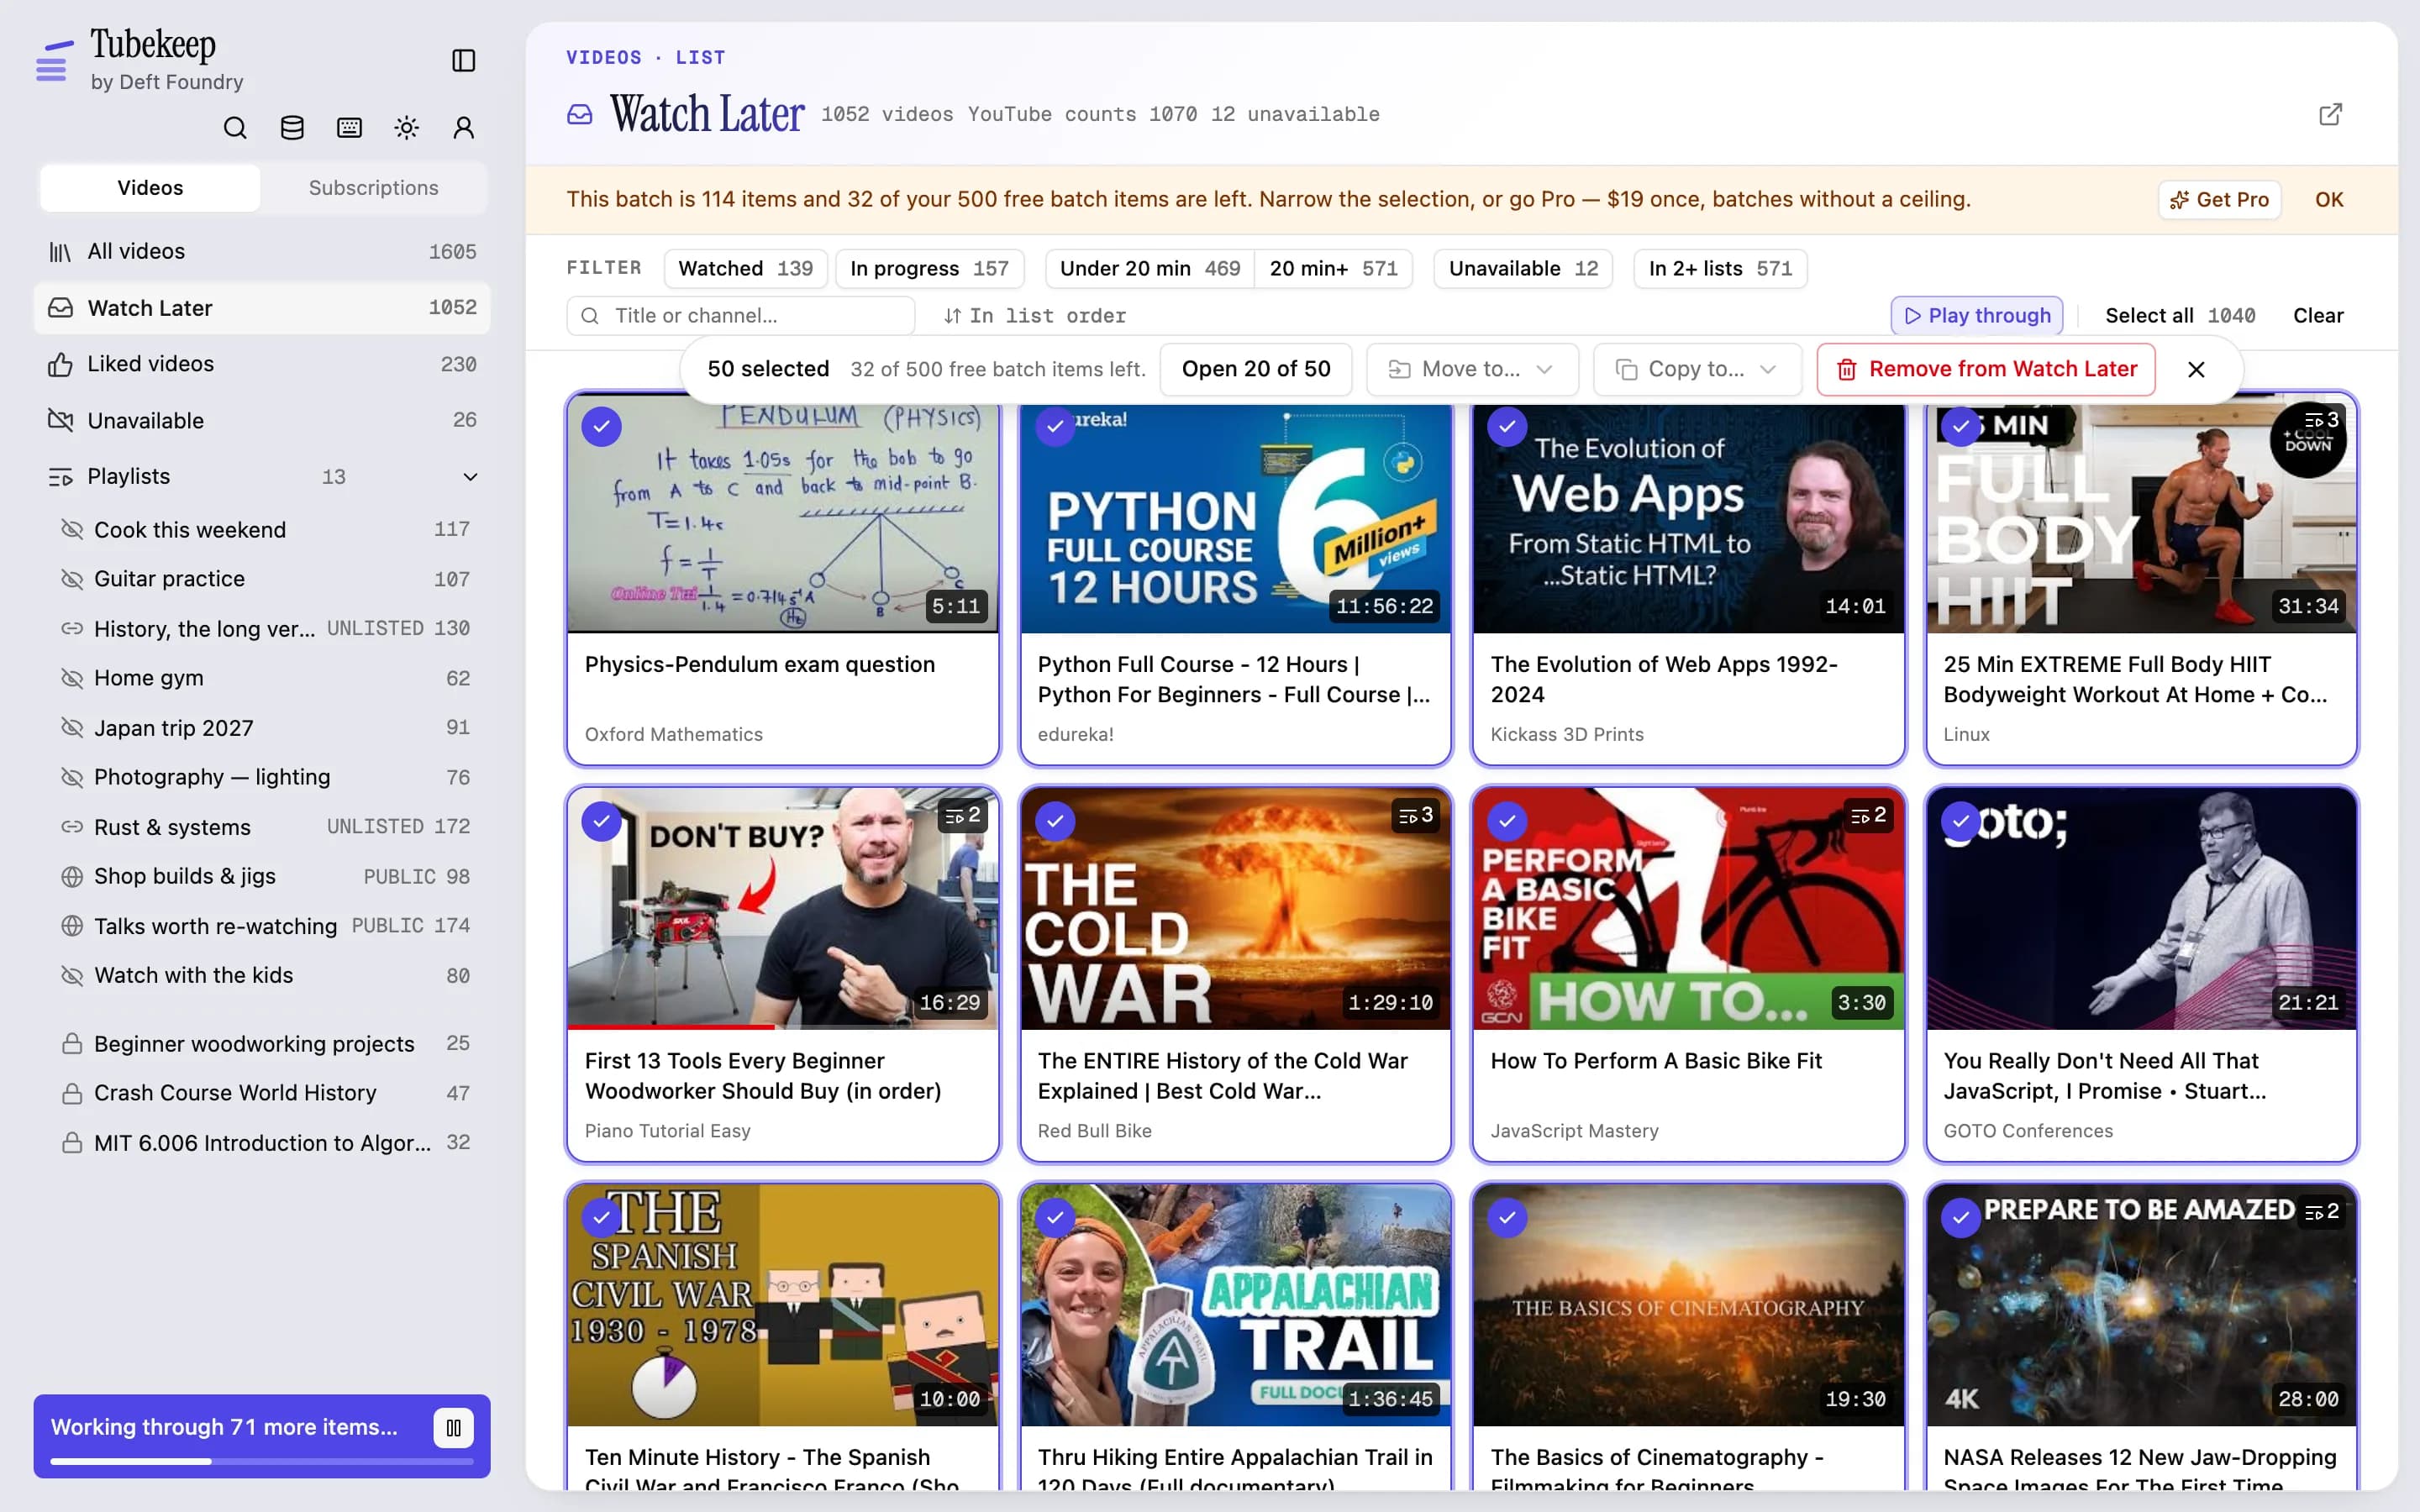Focus the Title or channel search field
Screen dimensions: 2420x1512
pos(740,316)
